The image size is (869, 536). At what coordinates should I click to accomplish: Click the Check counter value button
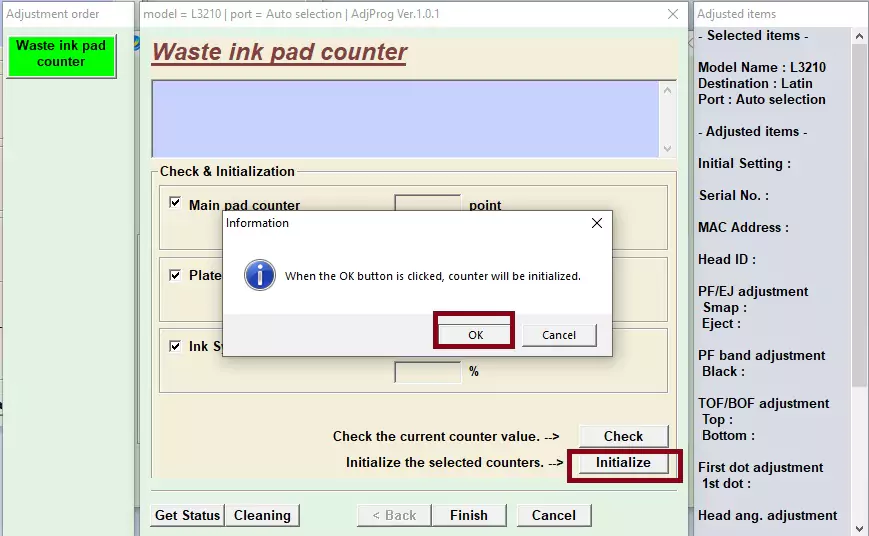623,436
